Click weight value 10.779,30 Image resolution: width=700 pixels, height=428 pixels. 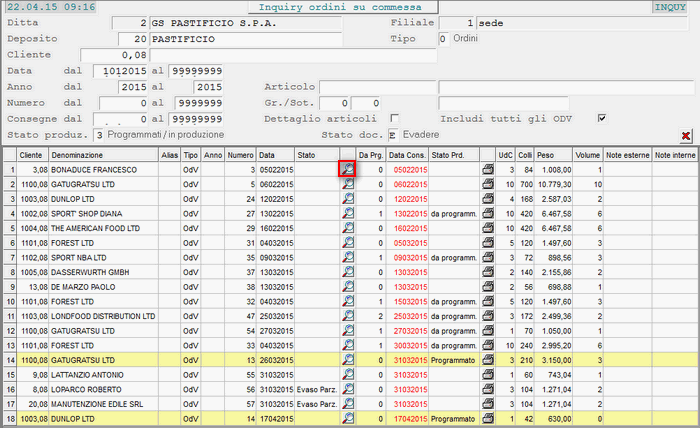[x=554, y=184]
